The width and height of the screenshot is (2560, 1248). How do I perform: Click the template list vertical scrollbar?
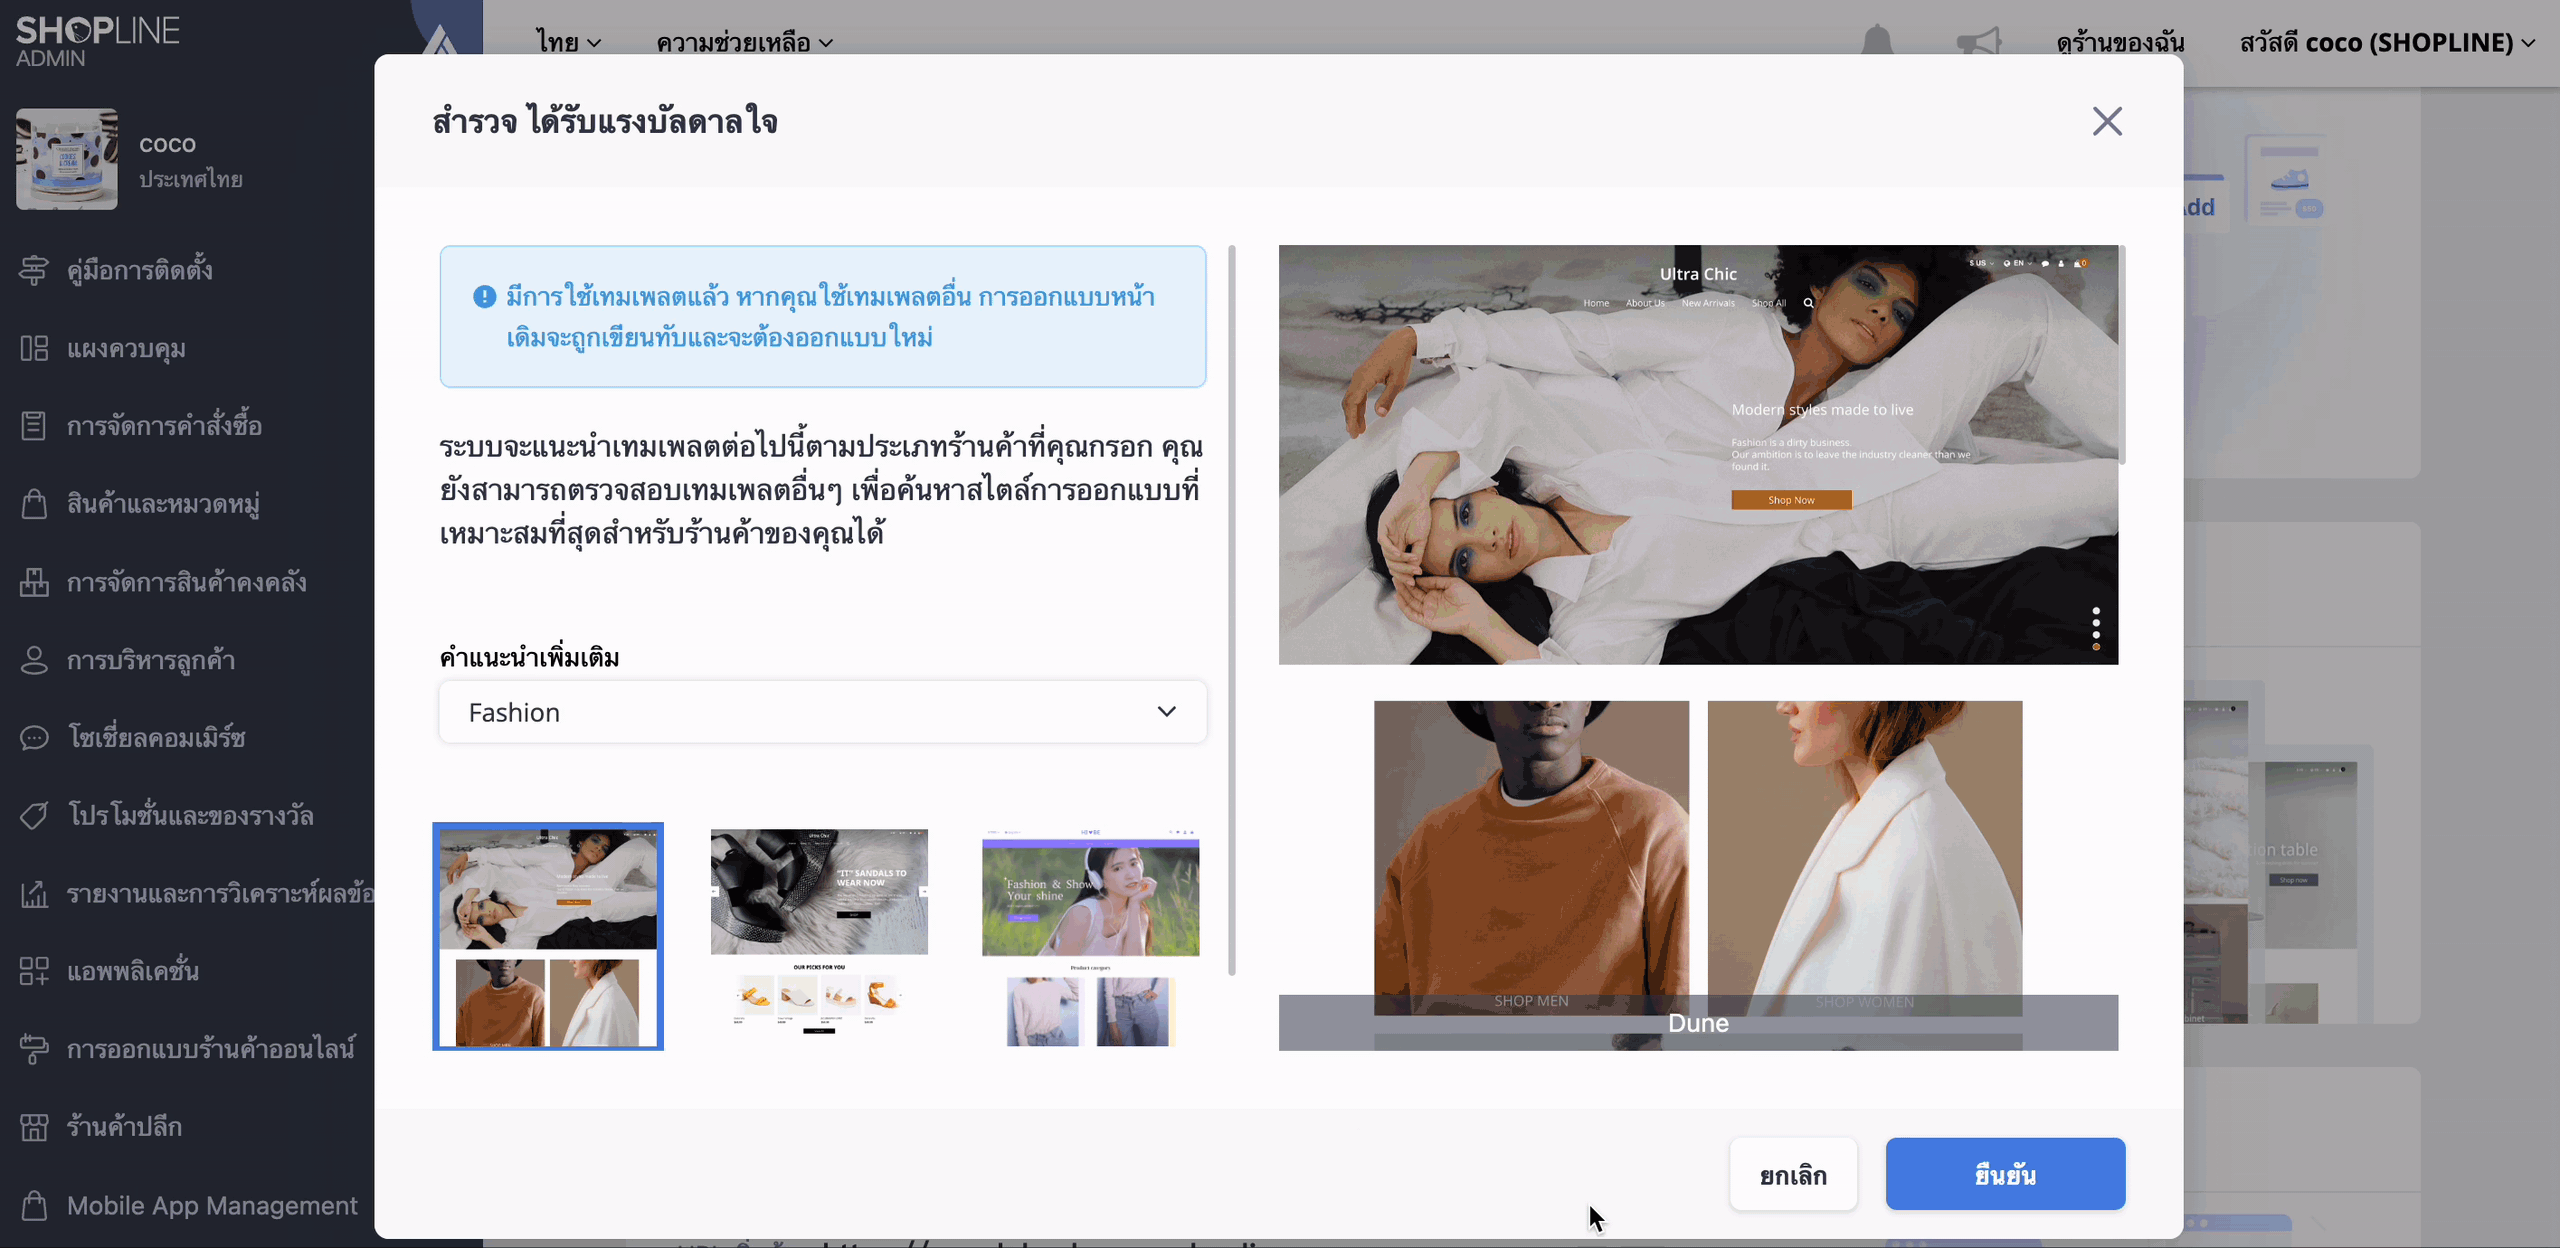[1232, 610]
